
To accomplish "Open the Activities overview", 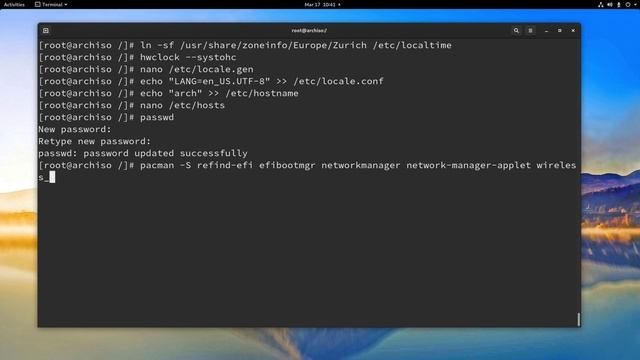I will [x=14, y=4].
